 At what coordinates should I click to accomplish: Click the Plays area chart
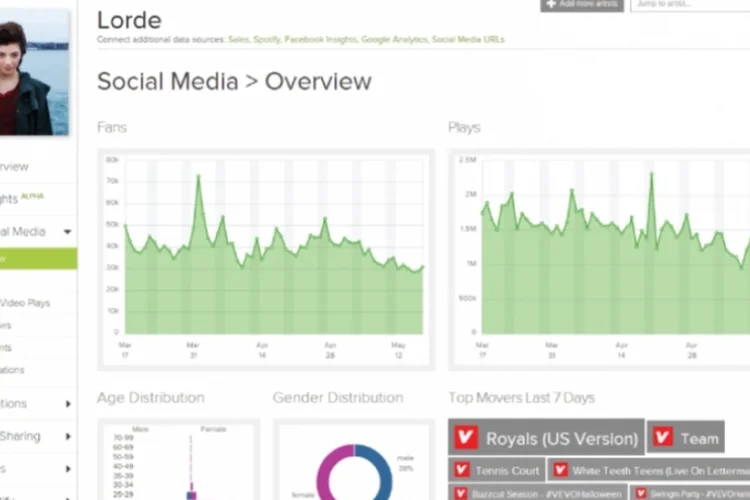(599, 259)
